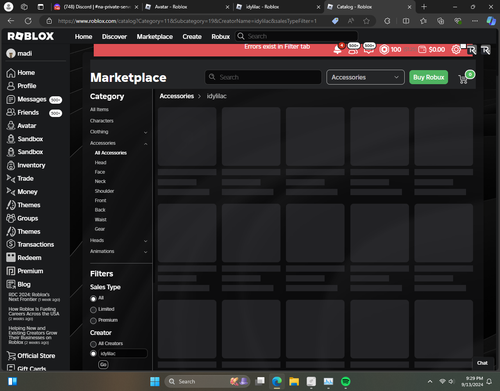Click the Accessories breadcrumb link
Image resolution: width=500 pixels, height=391 pixels.
(177, 96)
